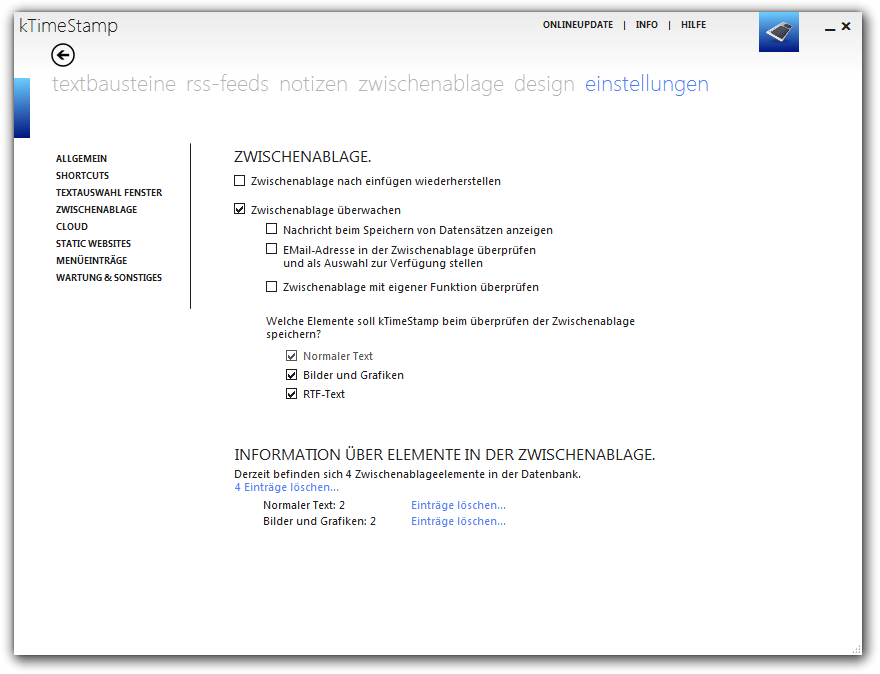The width and height of the screenshot is (880, 674).
Task: Enable Nachricht beim Speichern von Datensätzen anzeigen
Action: 272,229
